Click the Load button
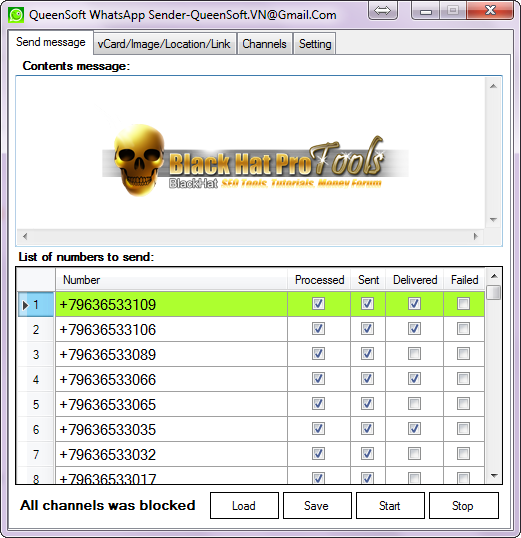Image resolution: width=521 pixels, height=538 pixels. pos(244,505)
